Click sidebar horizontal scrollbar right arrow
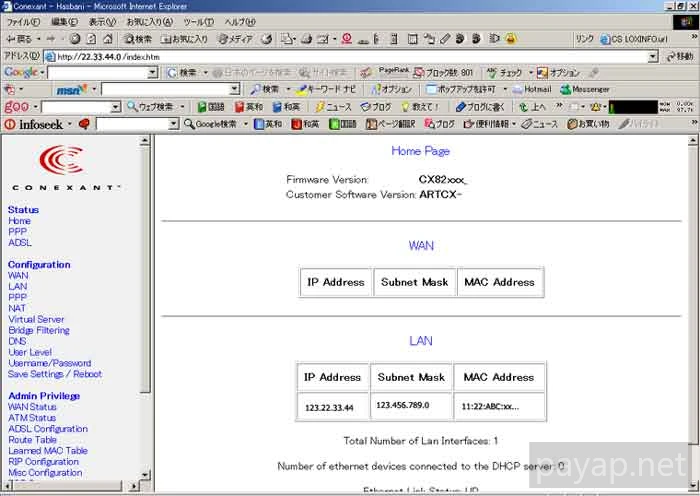700x496 pixels. (x=133, y=485)
